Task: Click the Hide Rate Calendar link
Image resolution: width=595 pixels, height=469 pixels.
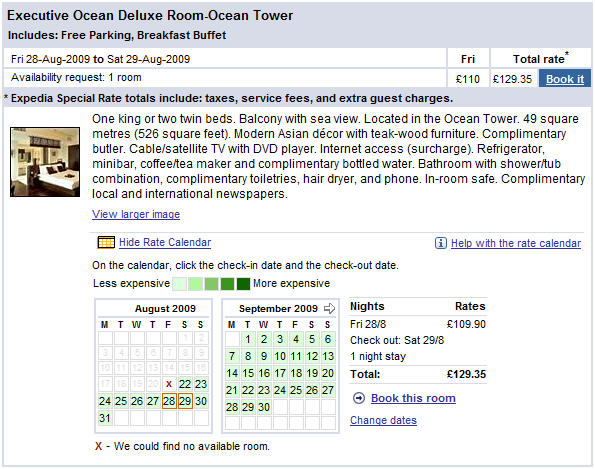Action: 165,242
